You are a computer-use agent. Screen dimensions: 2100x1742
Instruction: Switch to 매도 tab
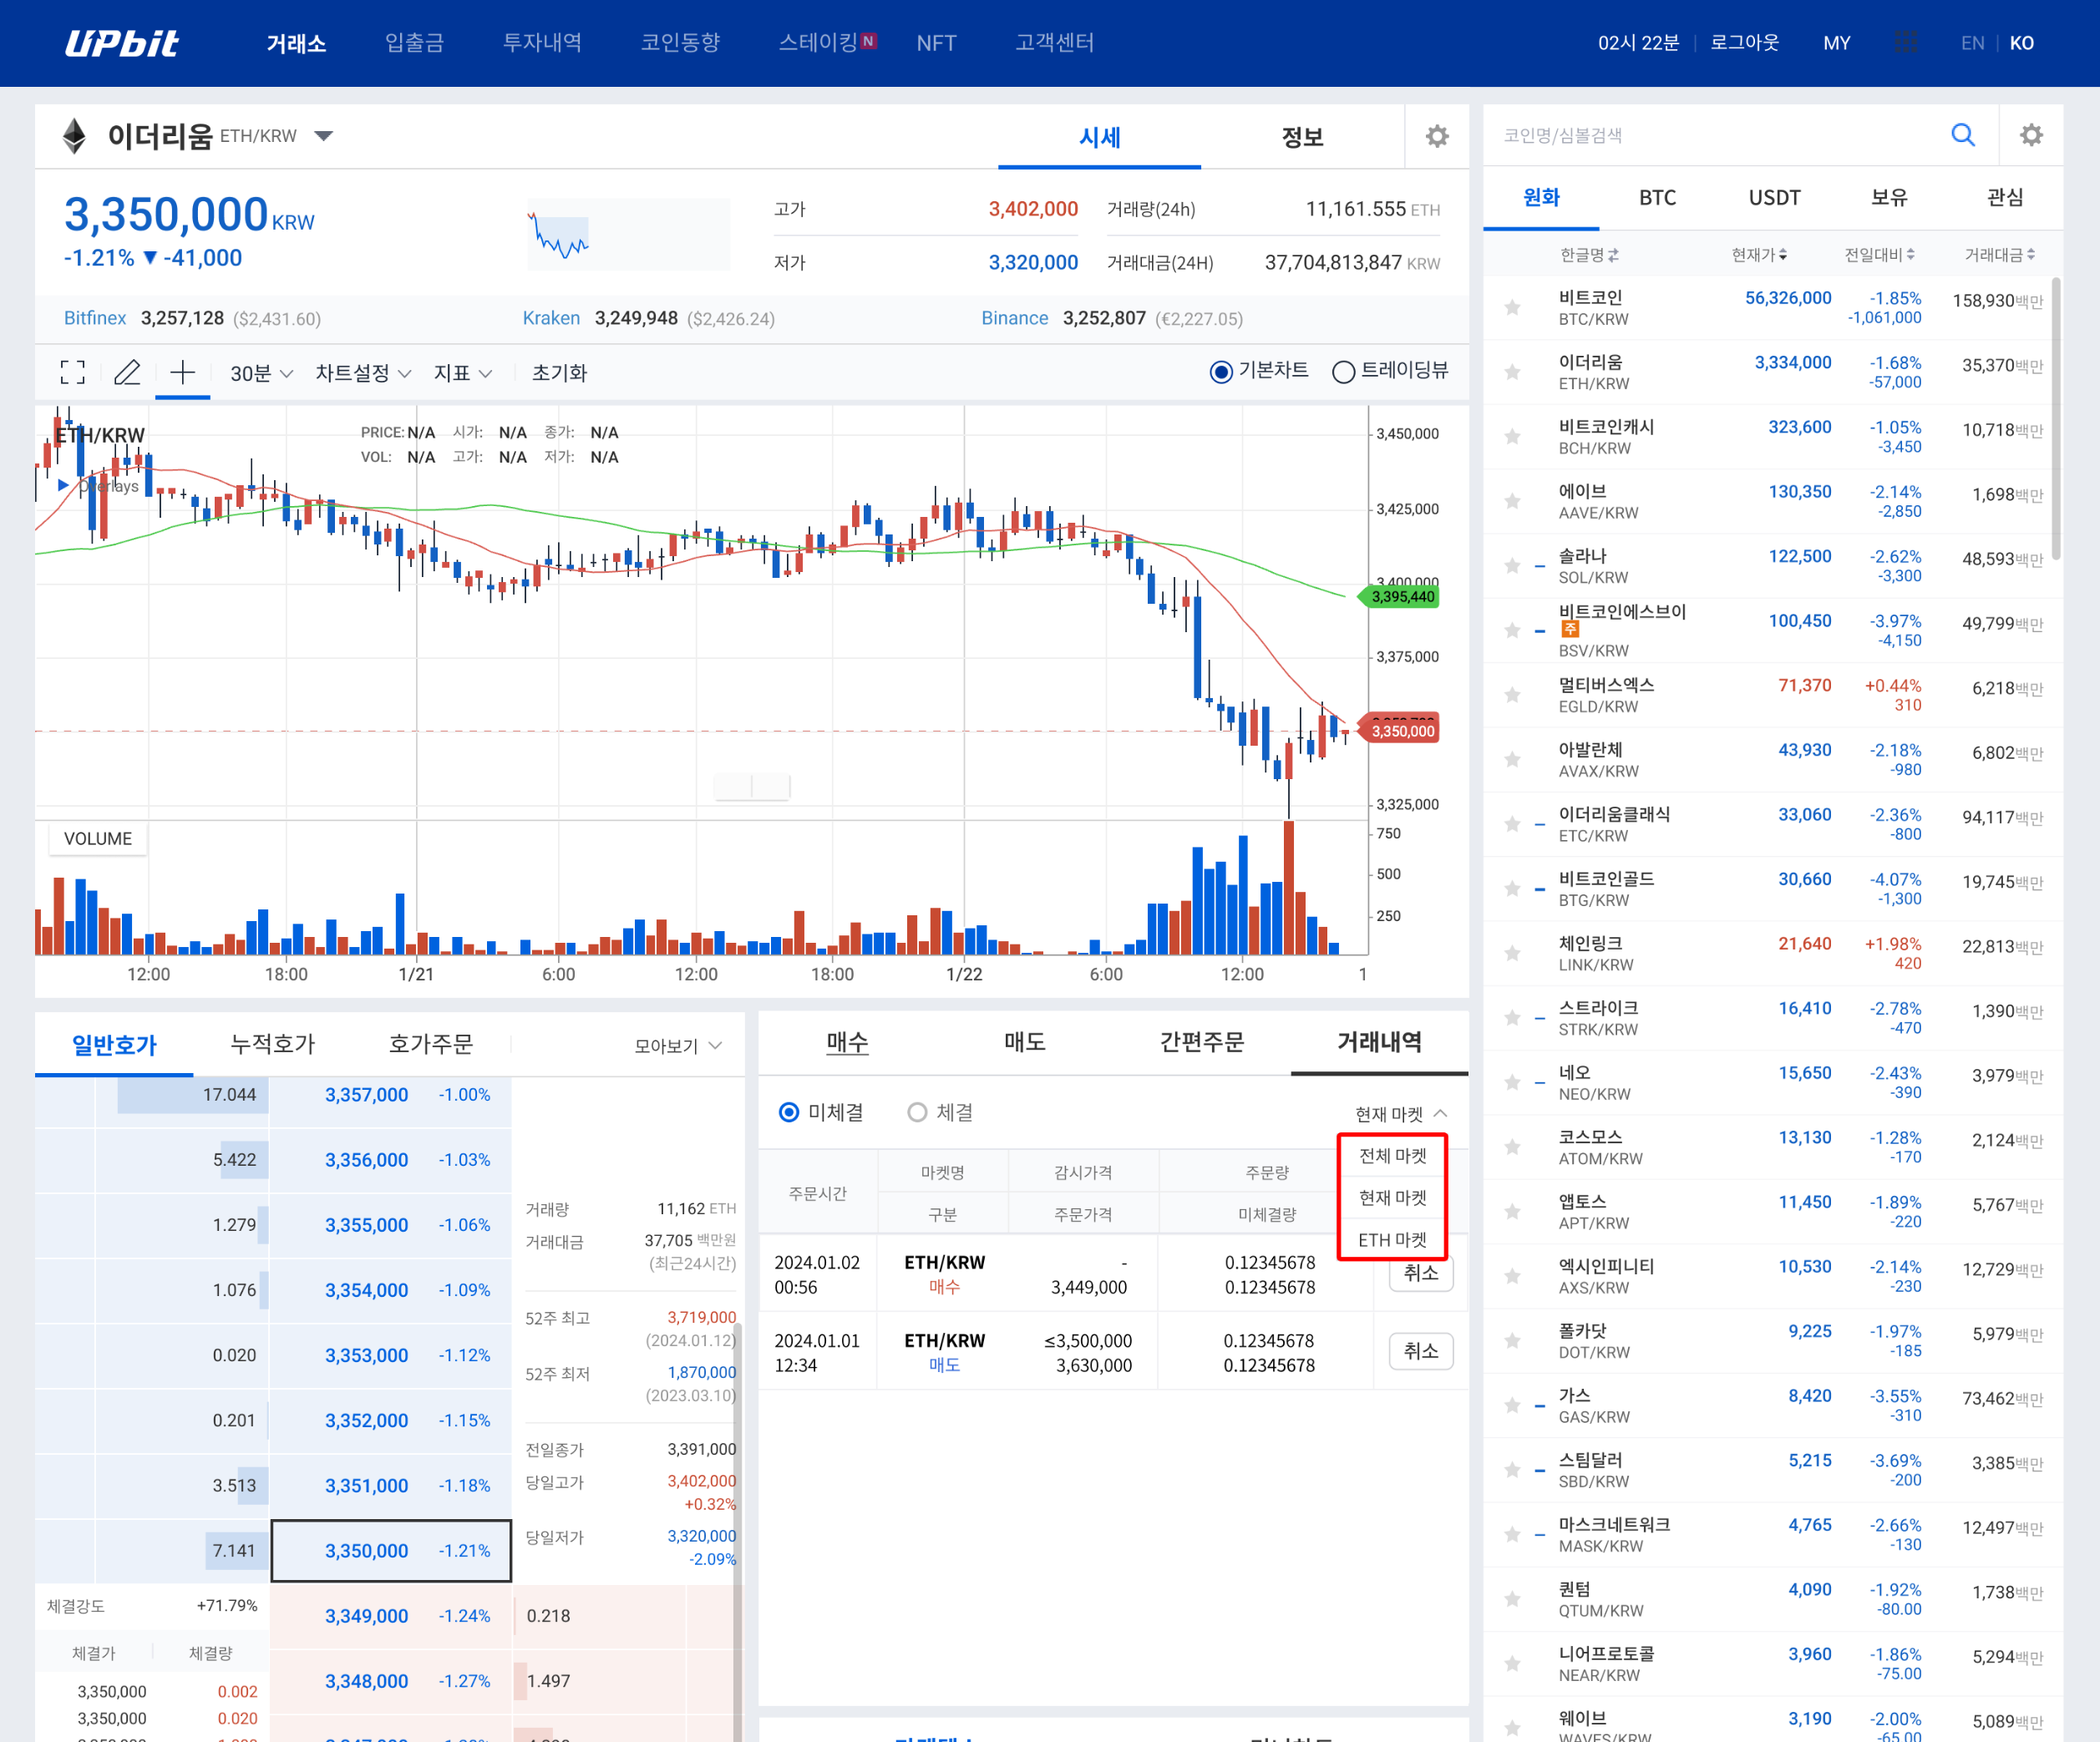point(1024,1042)
